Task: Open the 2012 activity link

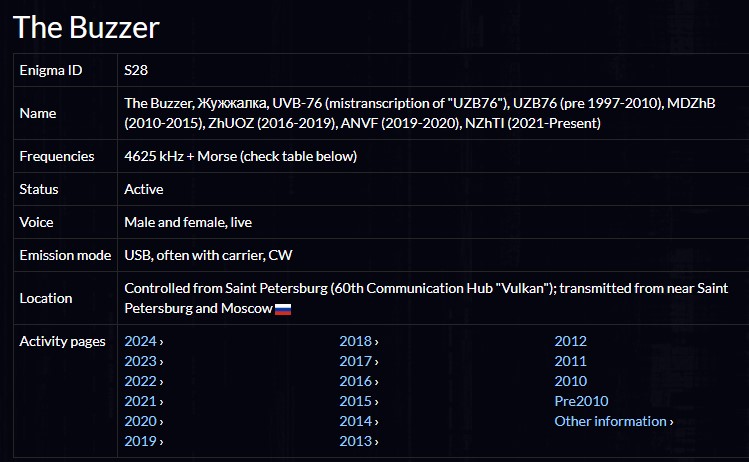Action: [571, 341]
